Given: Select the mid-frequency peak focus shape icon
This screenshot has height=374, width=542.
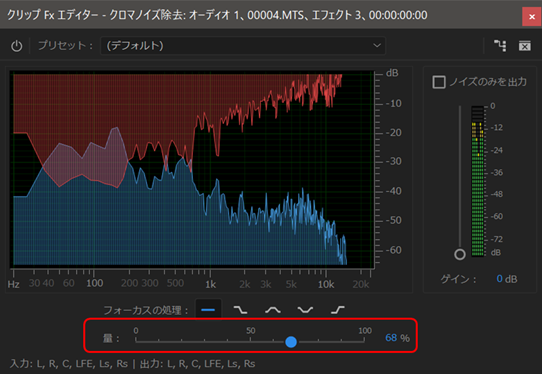Looking at the screenshot, I should (273, 310).
